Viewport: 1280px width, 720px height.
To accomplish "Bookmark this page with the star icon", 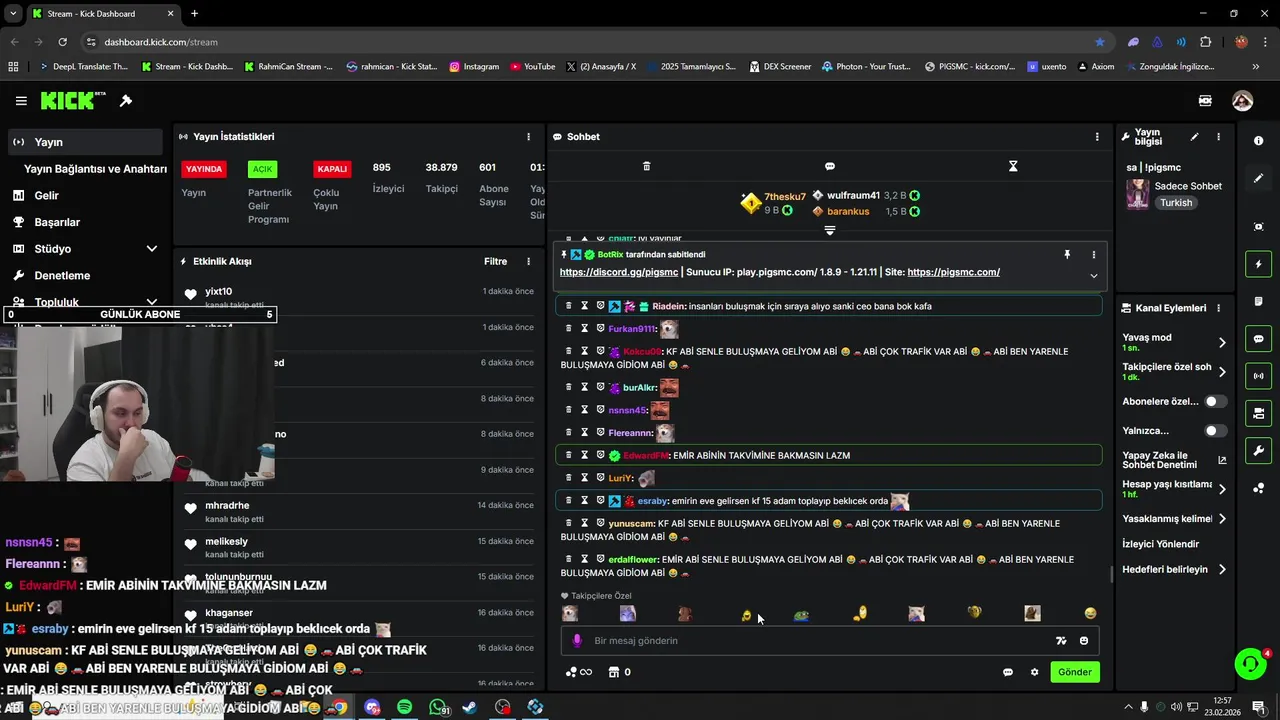I will [x=1100, y=42].
